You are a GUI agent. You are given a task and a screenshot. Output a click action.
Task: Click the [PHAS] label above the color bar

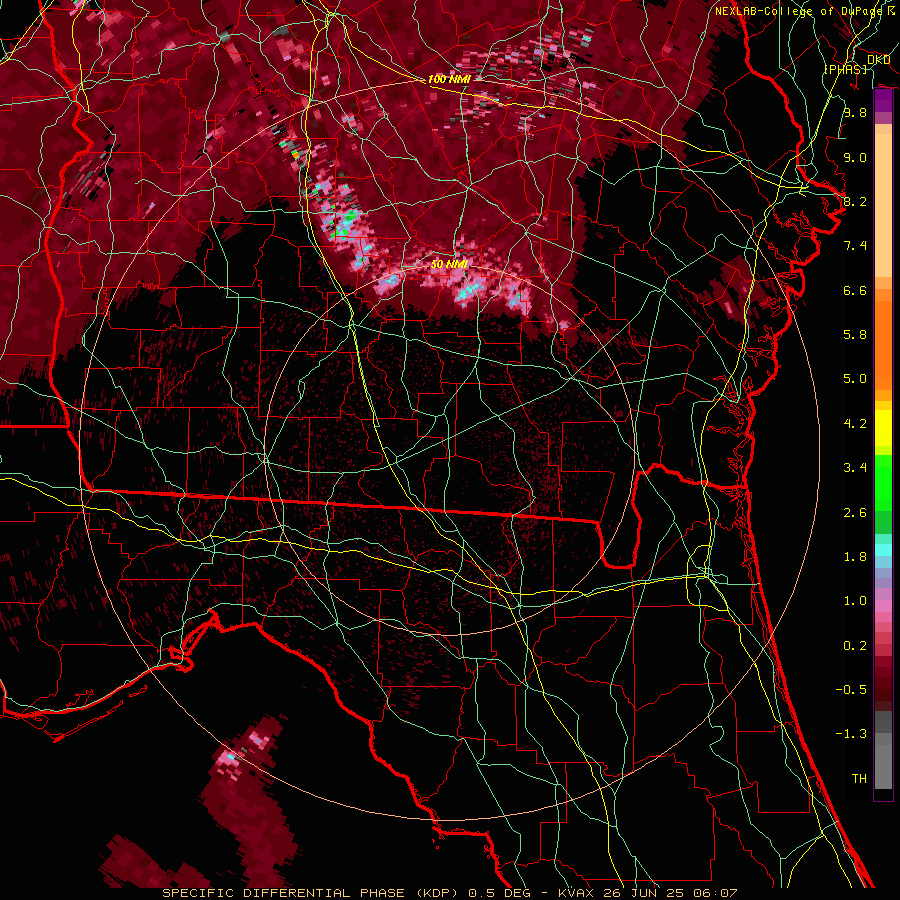tap(845, 69)
